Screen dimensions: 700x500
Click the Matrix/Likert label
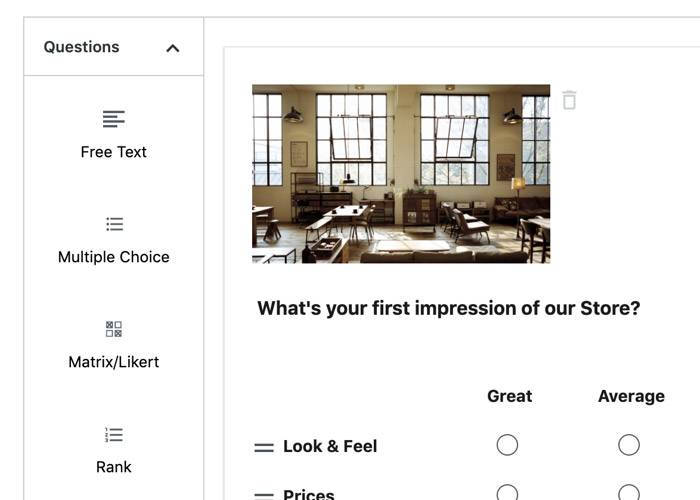click(x=114, y=362)
